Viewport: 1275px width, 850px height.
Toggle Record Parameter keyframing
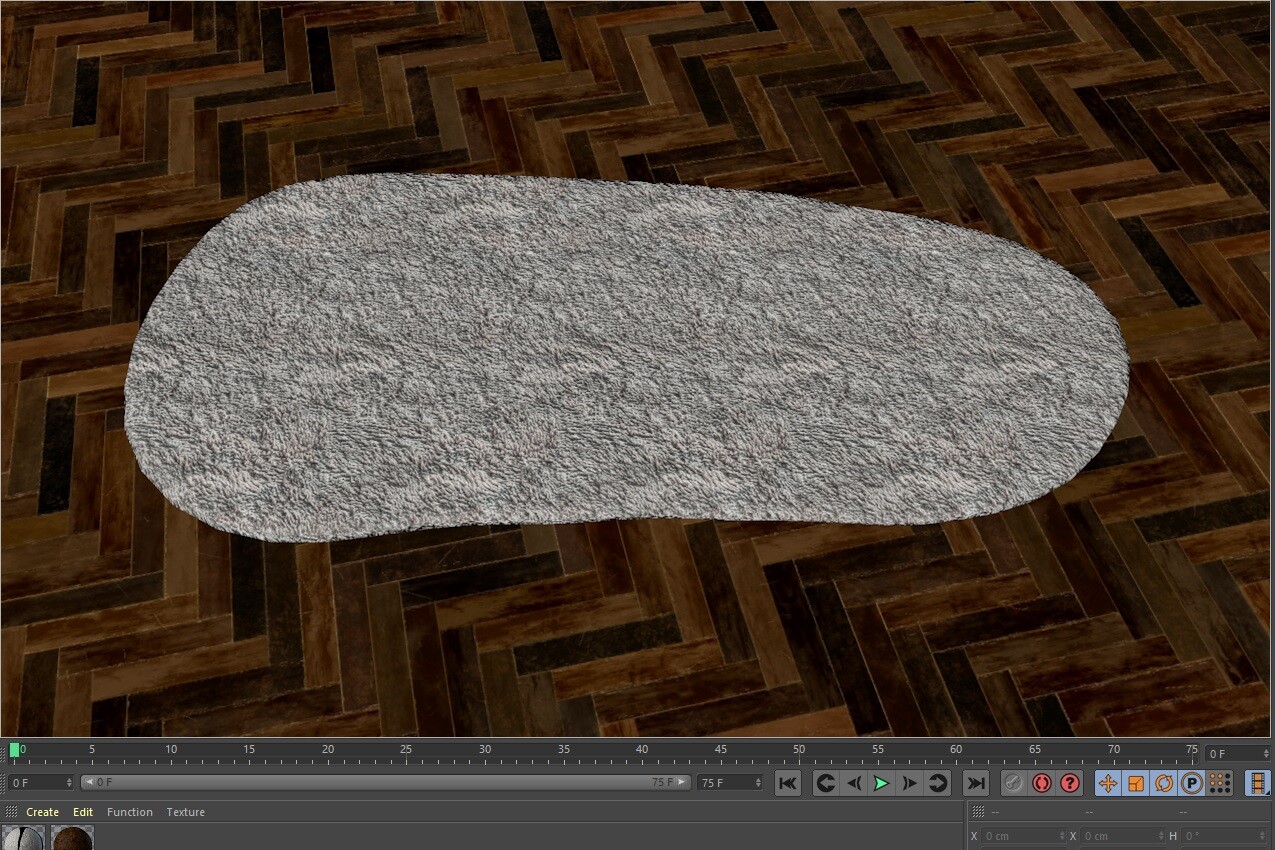(x=1191, y=784)
